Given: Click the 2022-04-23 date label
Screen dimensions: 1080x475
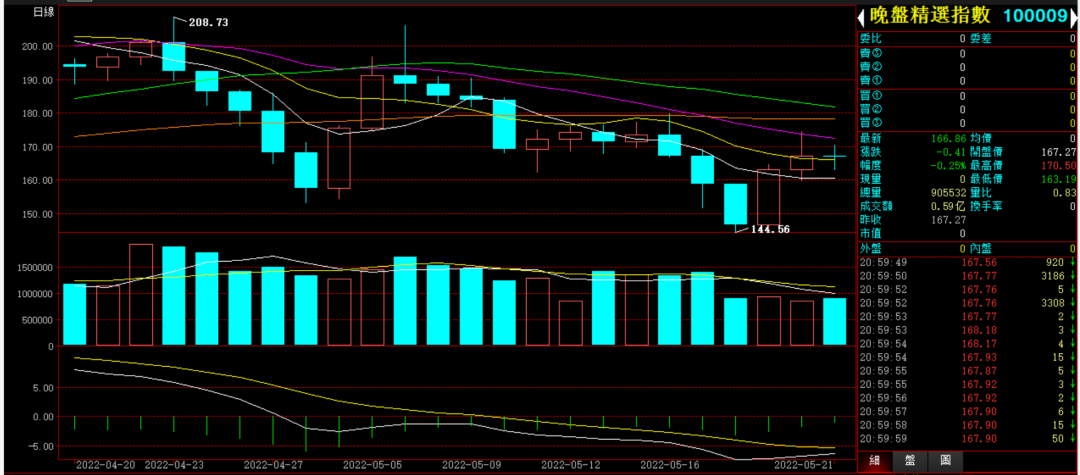Looking at the screenshot, I should click(x=174, y=465).
